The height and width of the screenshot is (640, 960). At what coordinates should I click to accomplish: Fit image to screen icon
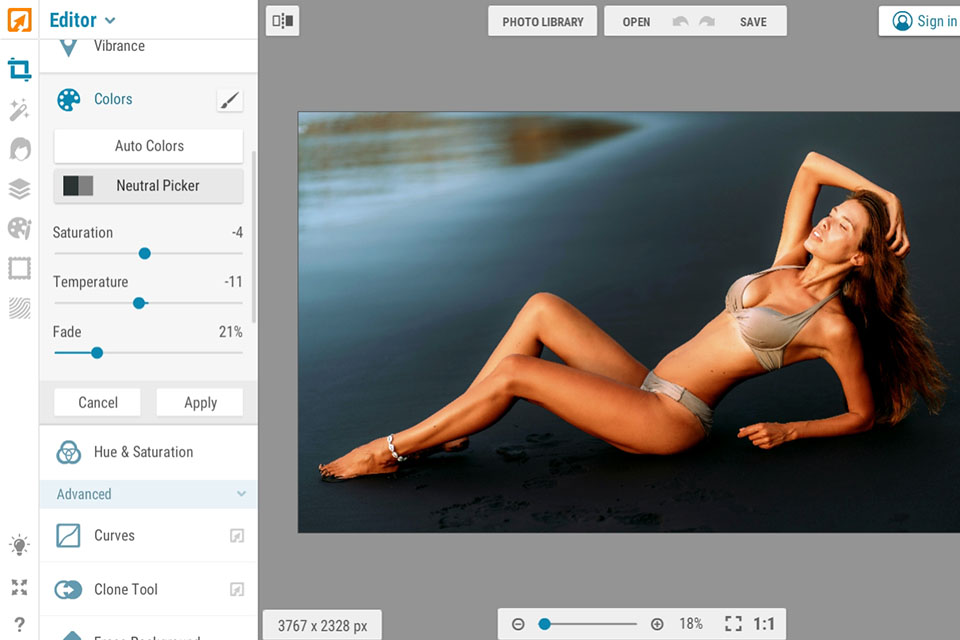(x=733, y=624)
